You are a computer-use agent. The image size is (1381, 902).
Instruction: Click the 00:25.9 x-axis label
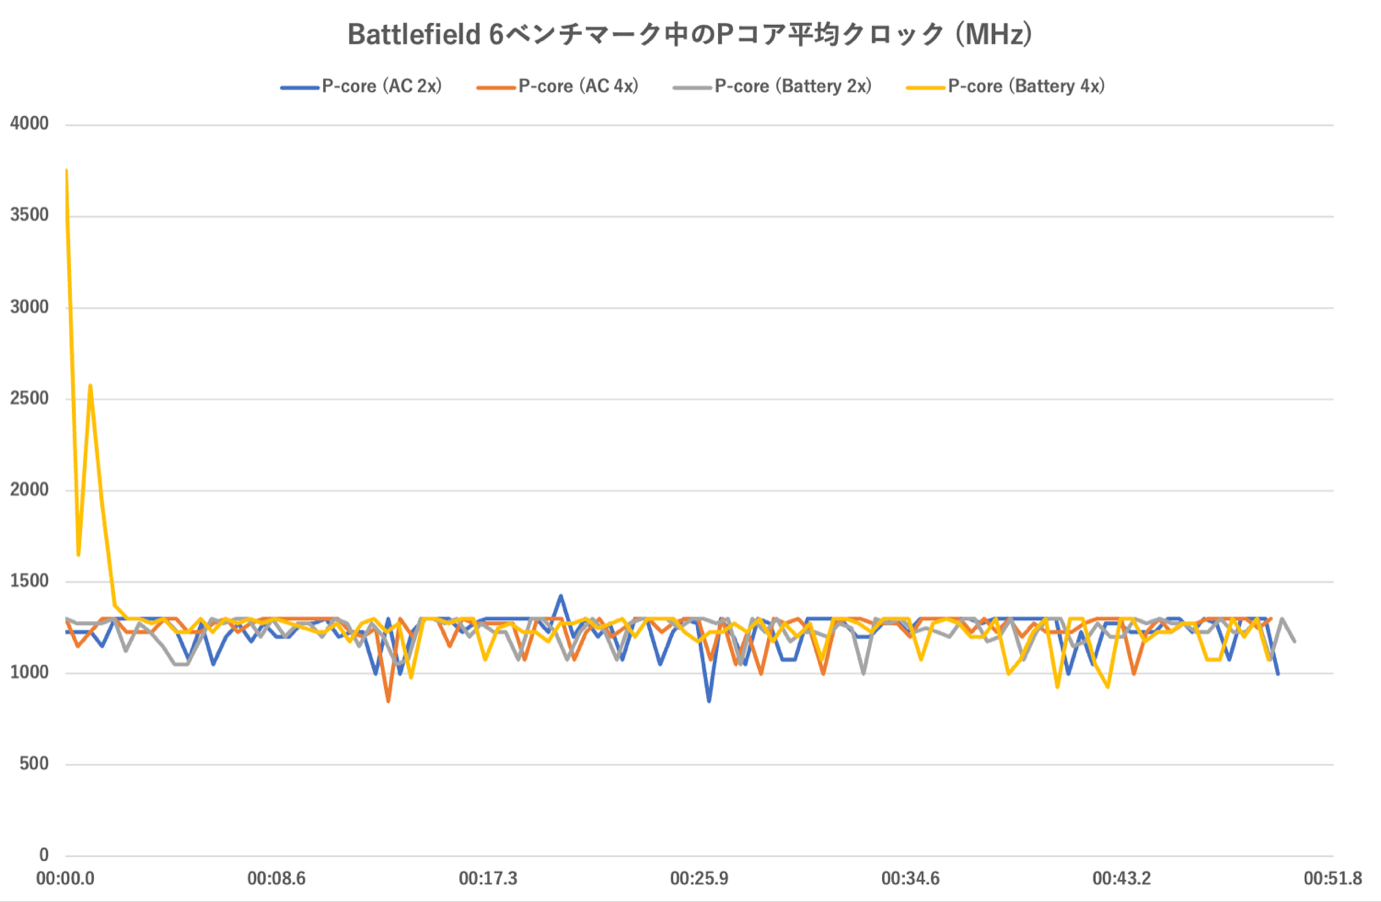699,879
